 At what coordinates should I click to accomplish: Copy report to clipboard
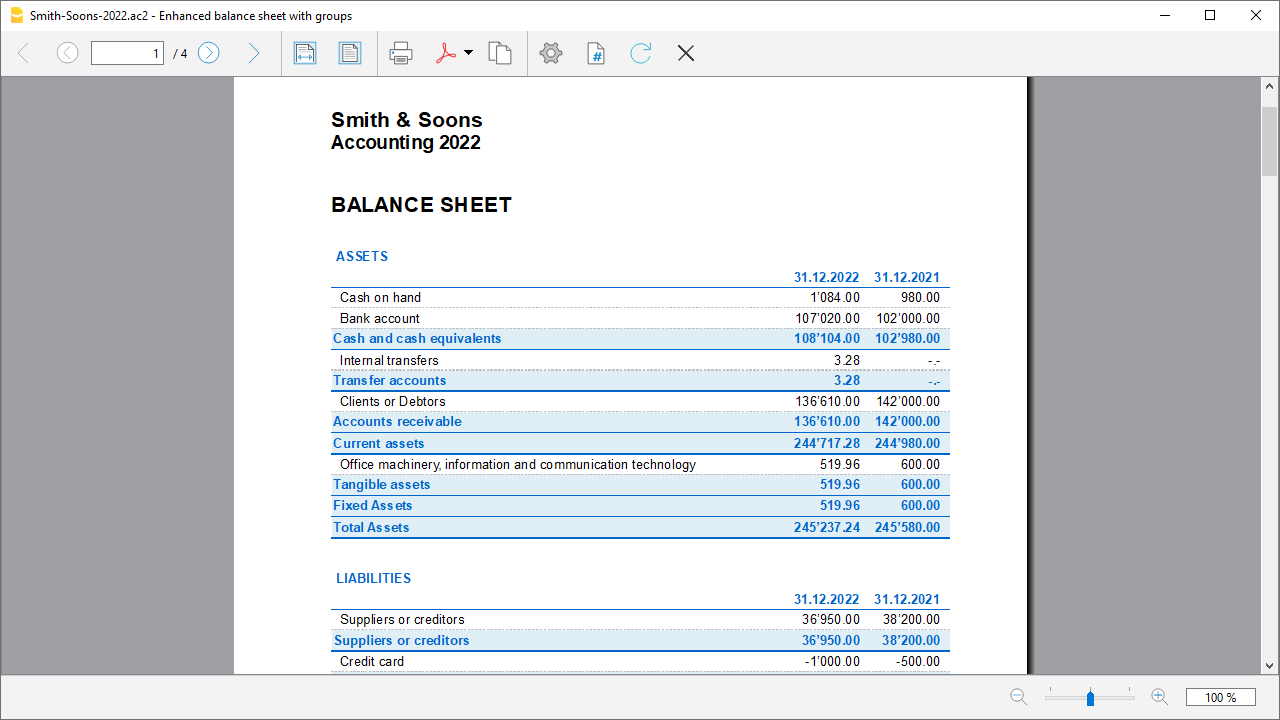pyautogui.click(x=500, y=53)
